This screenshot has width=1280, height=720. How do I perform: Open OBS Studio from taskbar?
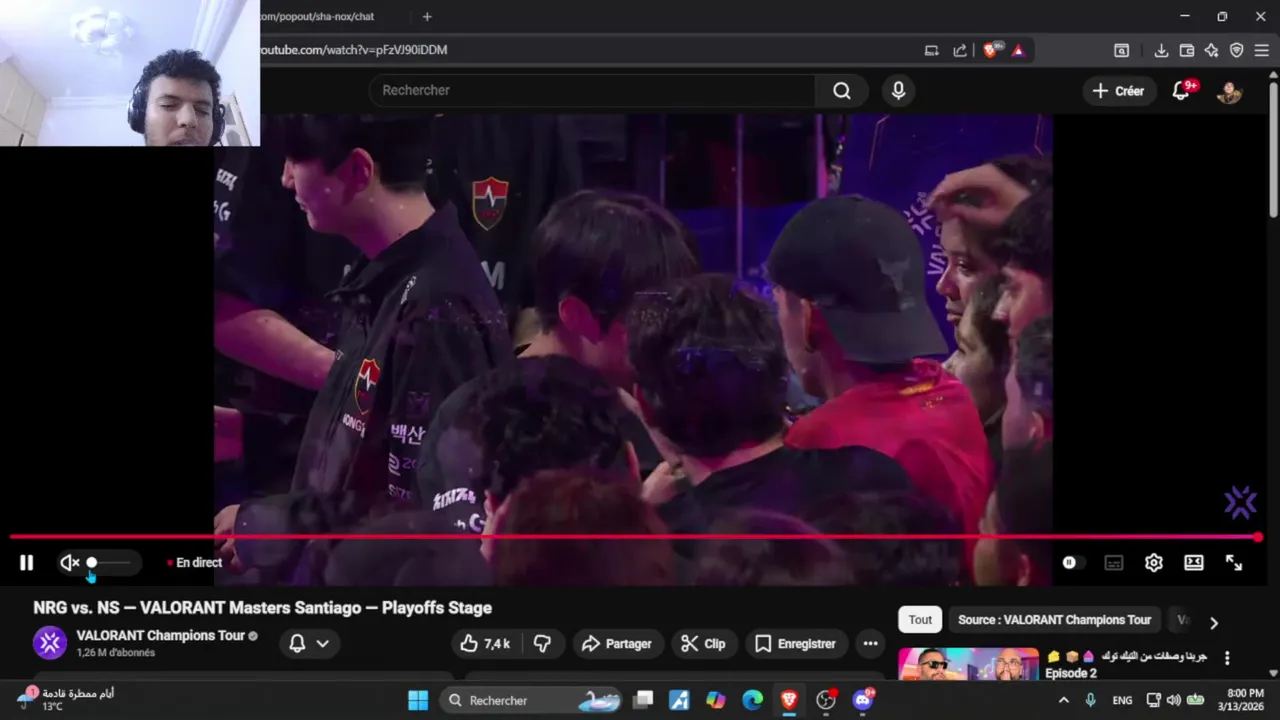click(x=826, y=700)
